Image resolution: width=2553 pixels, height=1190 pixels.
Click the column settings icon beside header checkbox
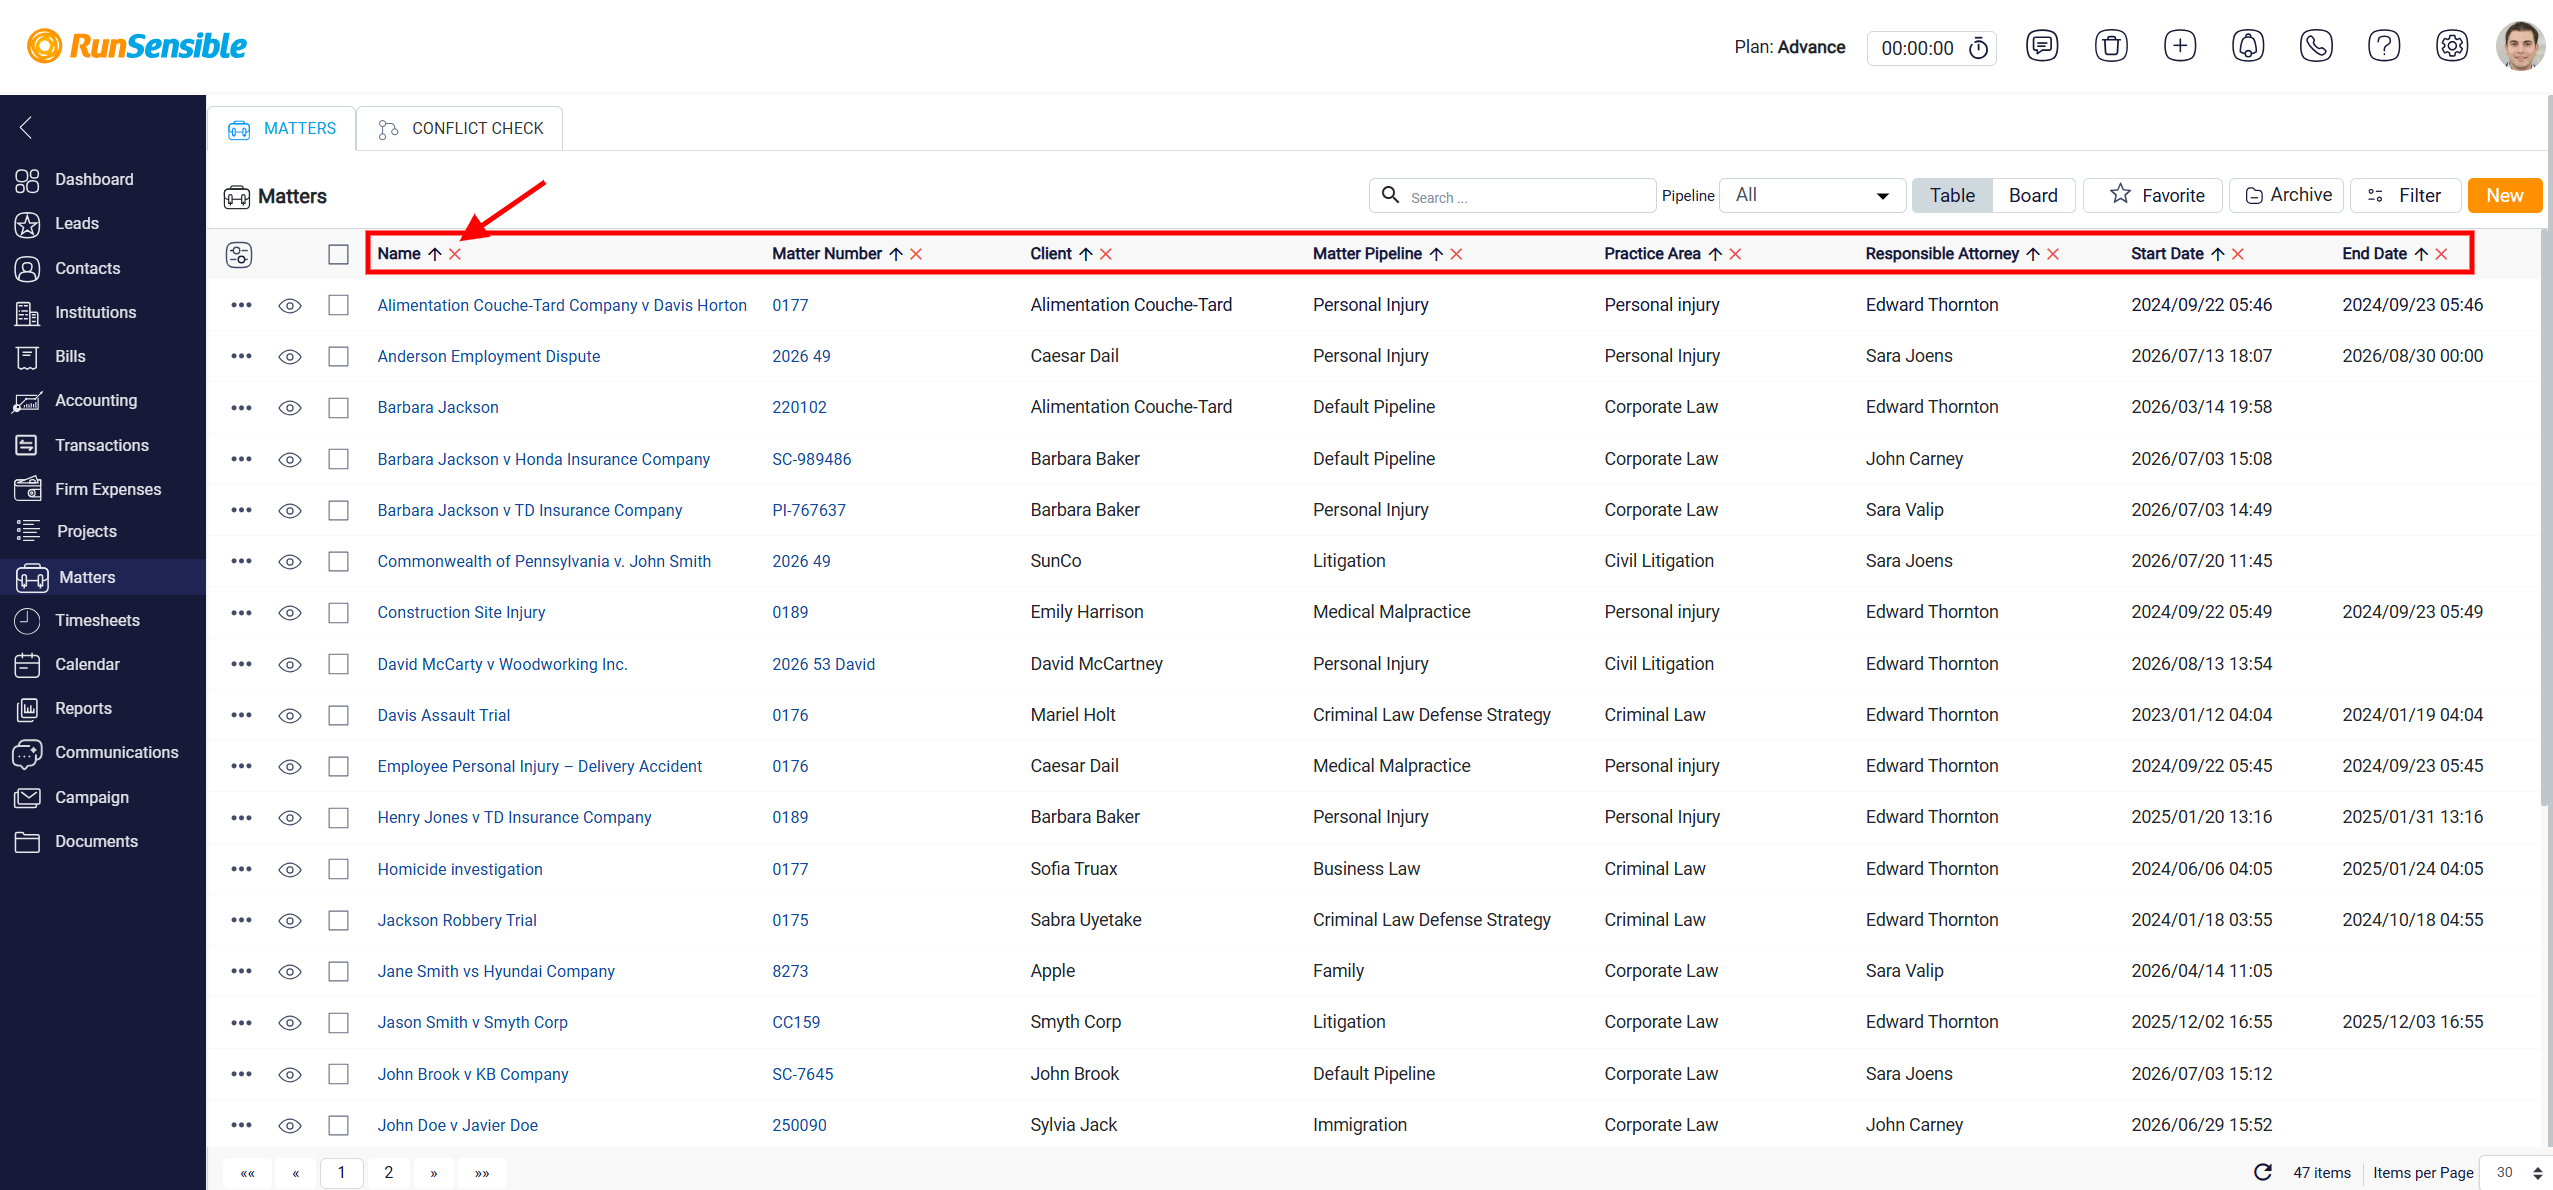(239, 254)
